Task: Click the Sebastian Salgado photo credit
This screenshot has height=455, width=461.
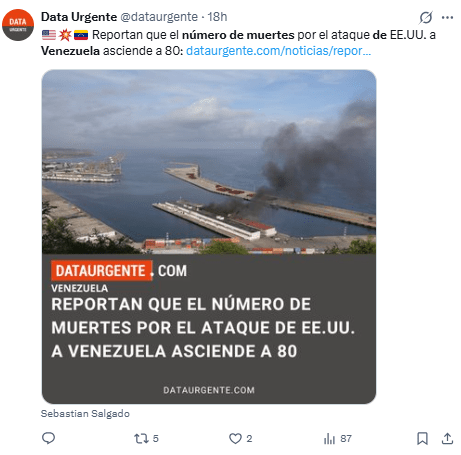Action: pos(85,413)
